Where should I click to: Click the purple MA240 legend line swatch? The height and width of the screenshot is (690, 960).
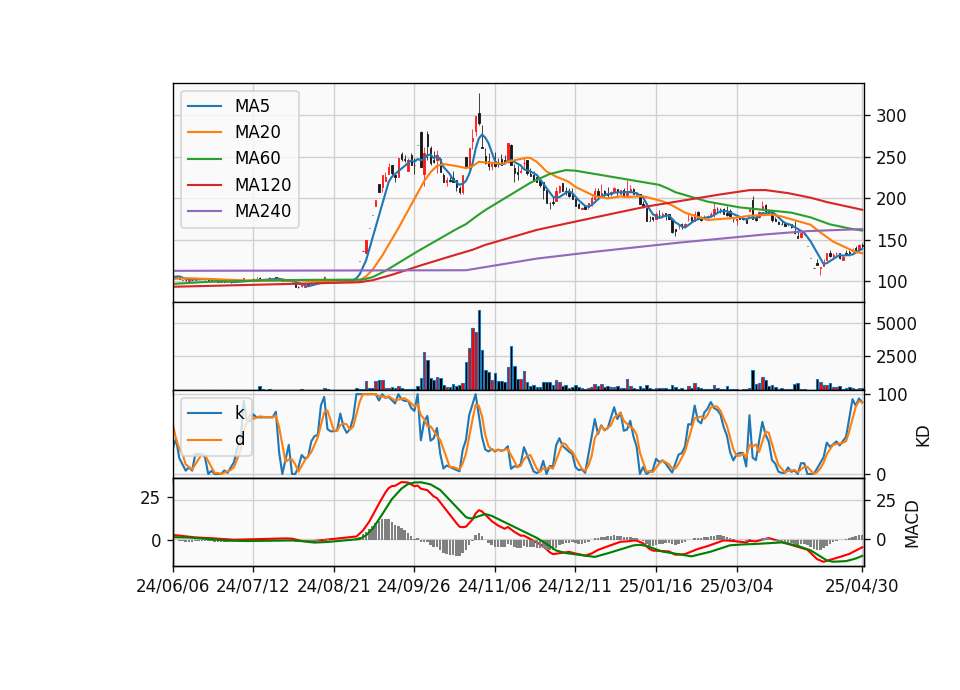(204, 212)
